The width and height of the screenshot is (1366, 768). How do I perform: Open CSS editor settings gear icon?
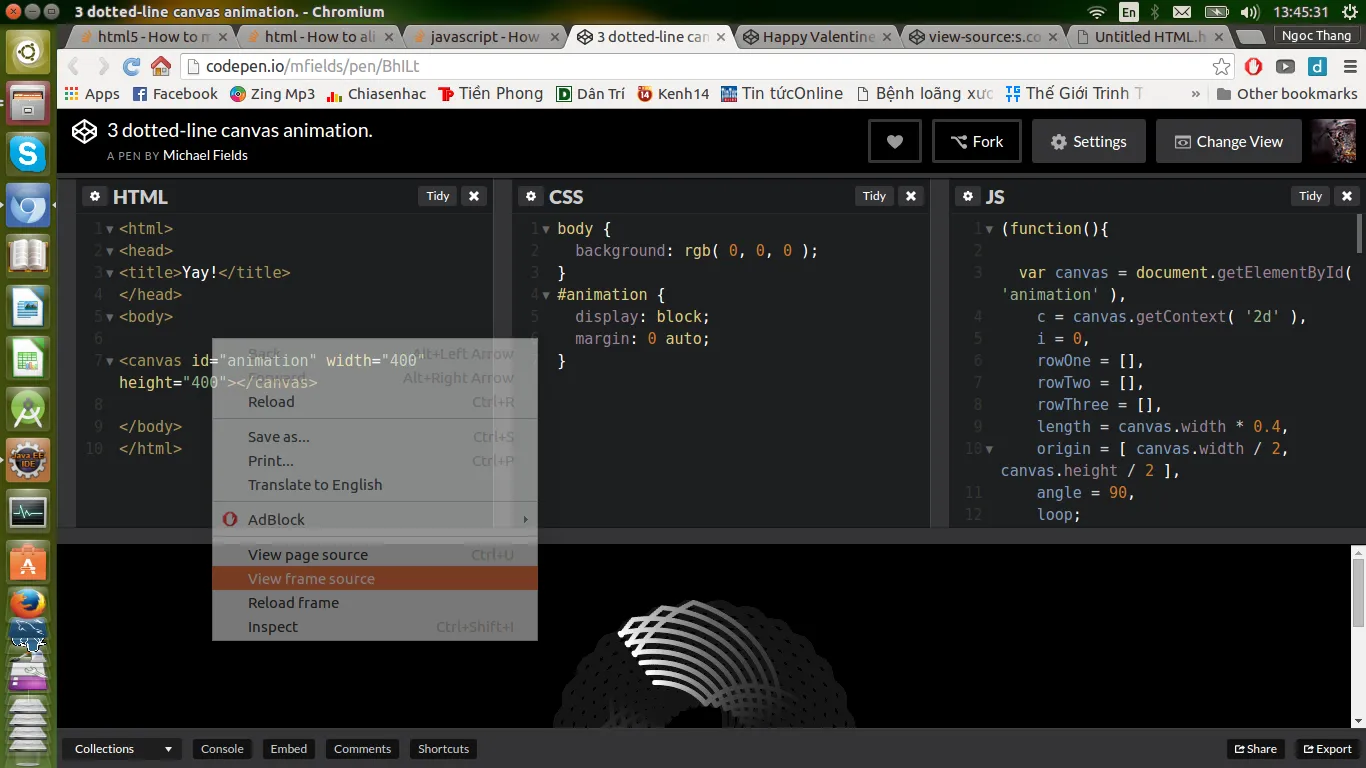pyautogui.click(x=531, y=196)
